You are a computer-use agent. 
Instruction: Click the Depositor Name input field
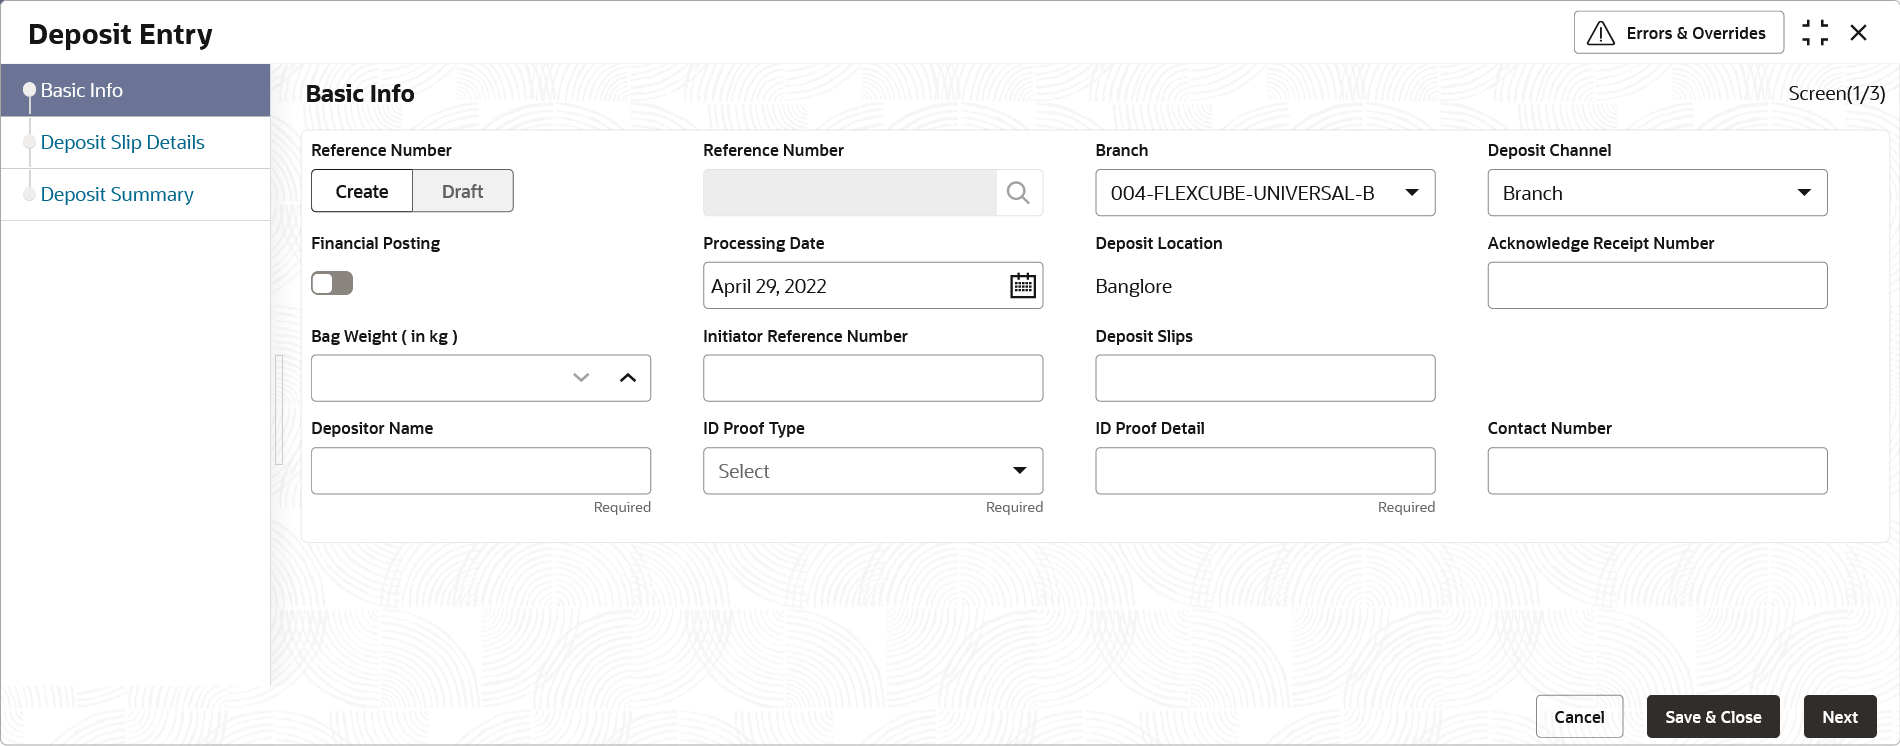[481, 471]
